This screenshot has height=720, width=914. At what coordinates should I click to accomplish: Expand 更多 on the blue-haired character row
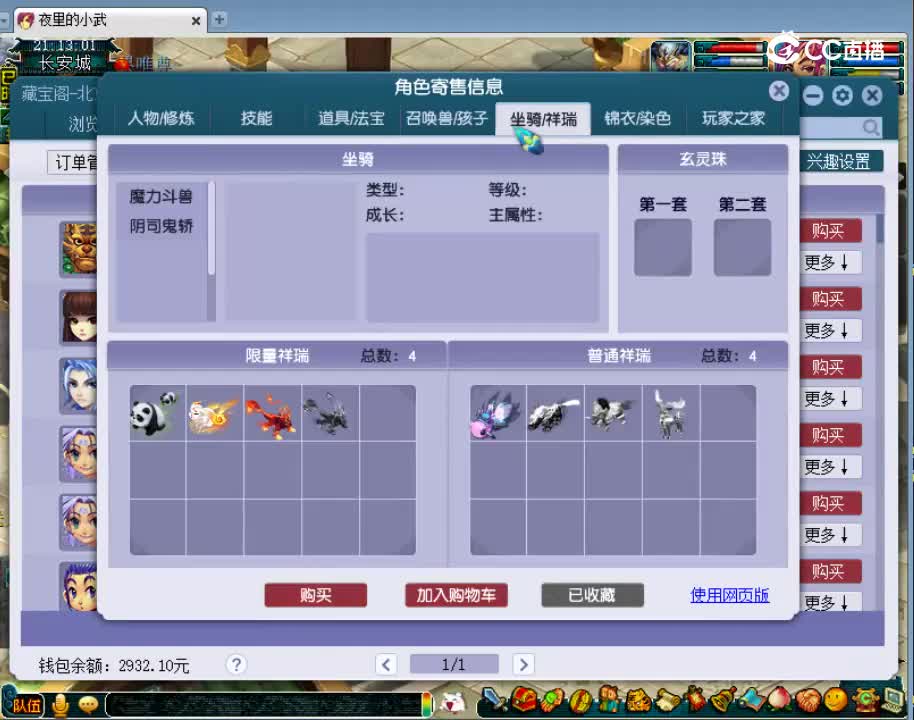830,399
